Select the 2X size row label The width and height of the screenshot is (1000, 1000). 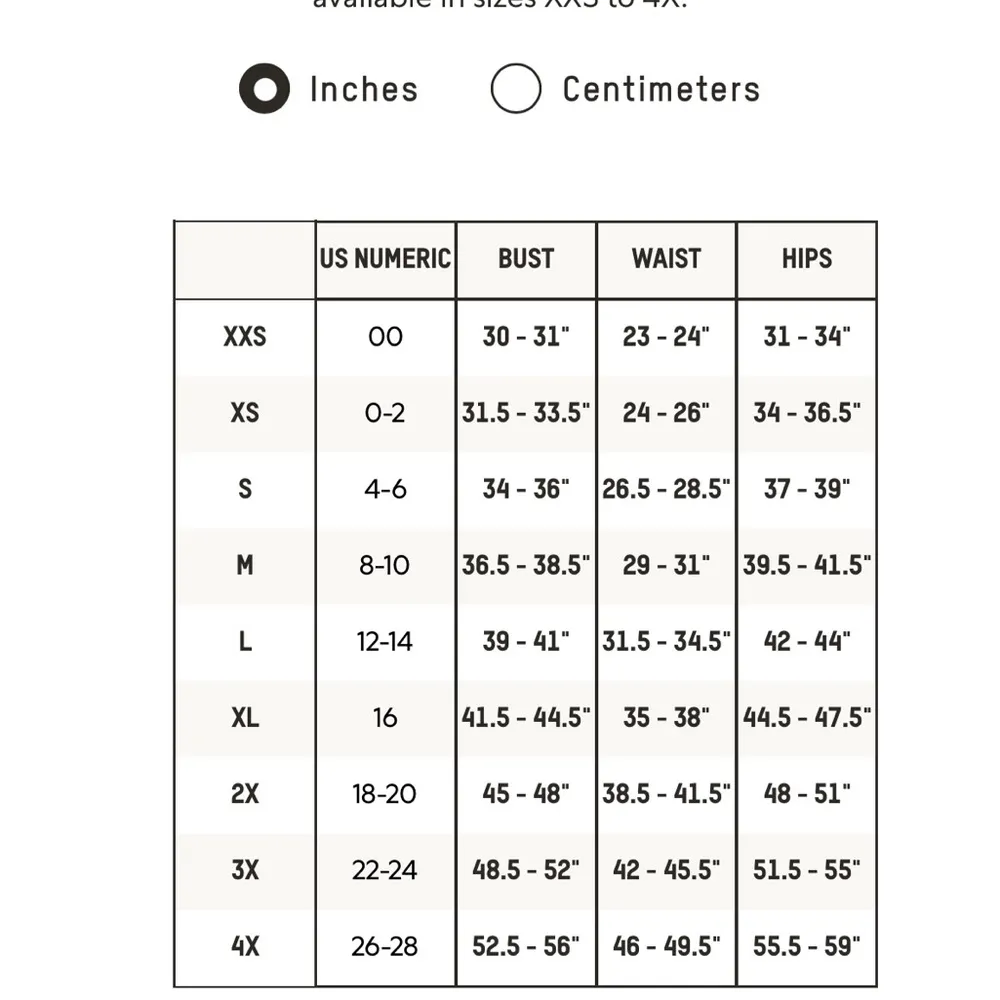(244, 794)
